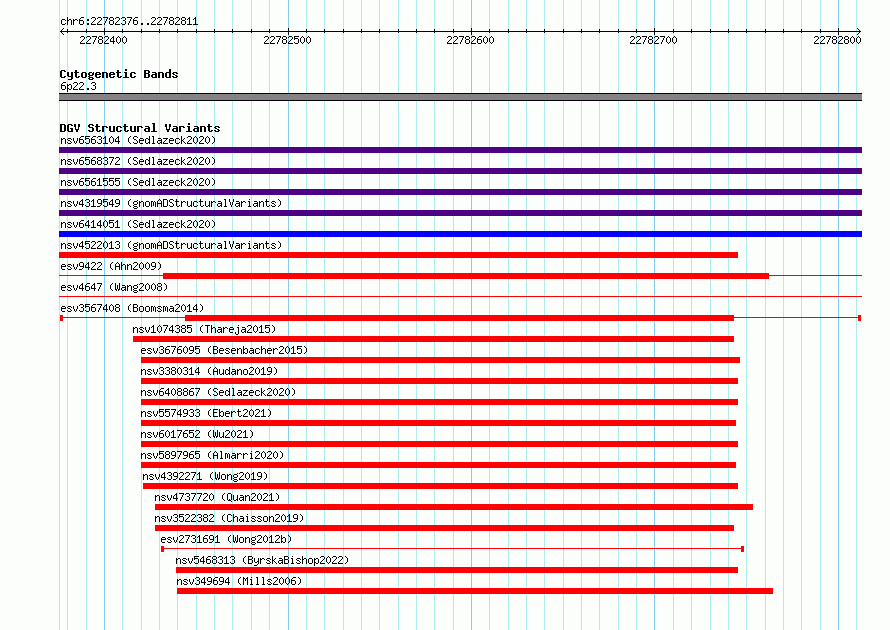Viewport: 890px width, 630px height.
Task: Open nsv4392271 (Wong2019) label
Action: click(205, 476)
